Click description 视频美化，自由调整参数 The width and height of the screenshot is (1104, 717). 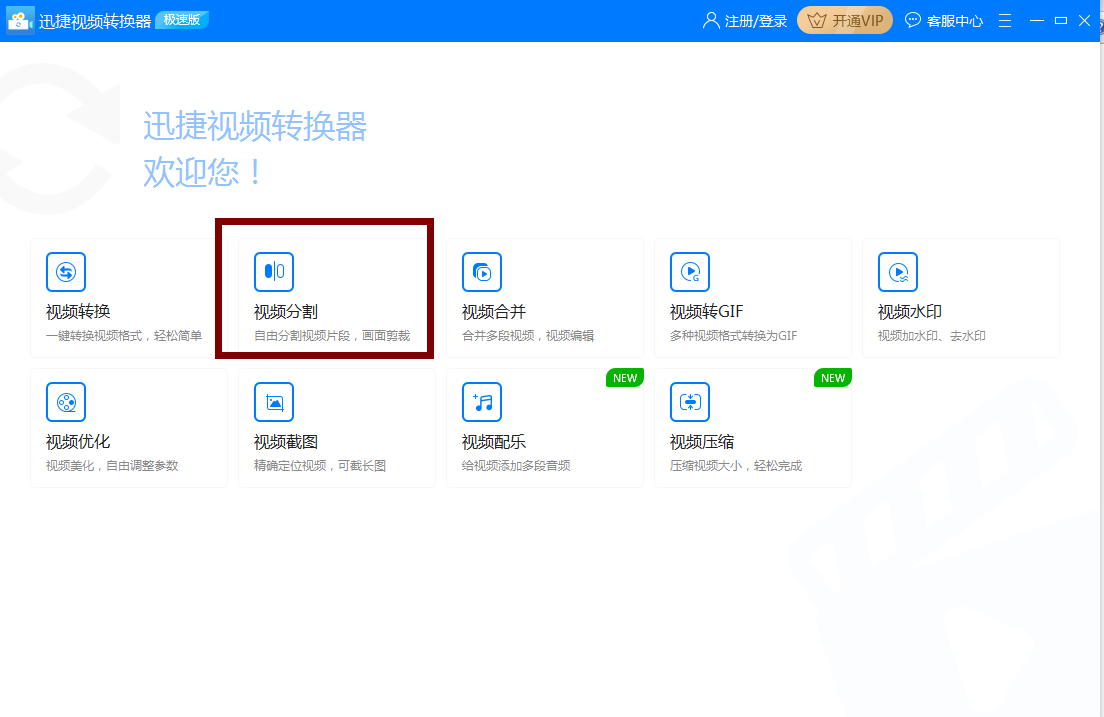tap(112, 466)
